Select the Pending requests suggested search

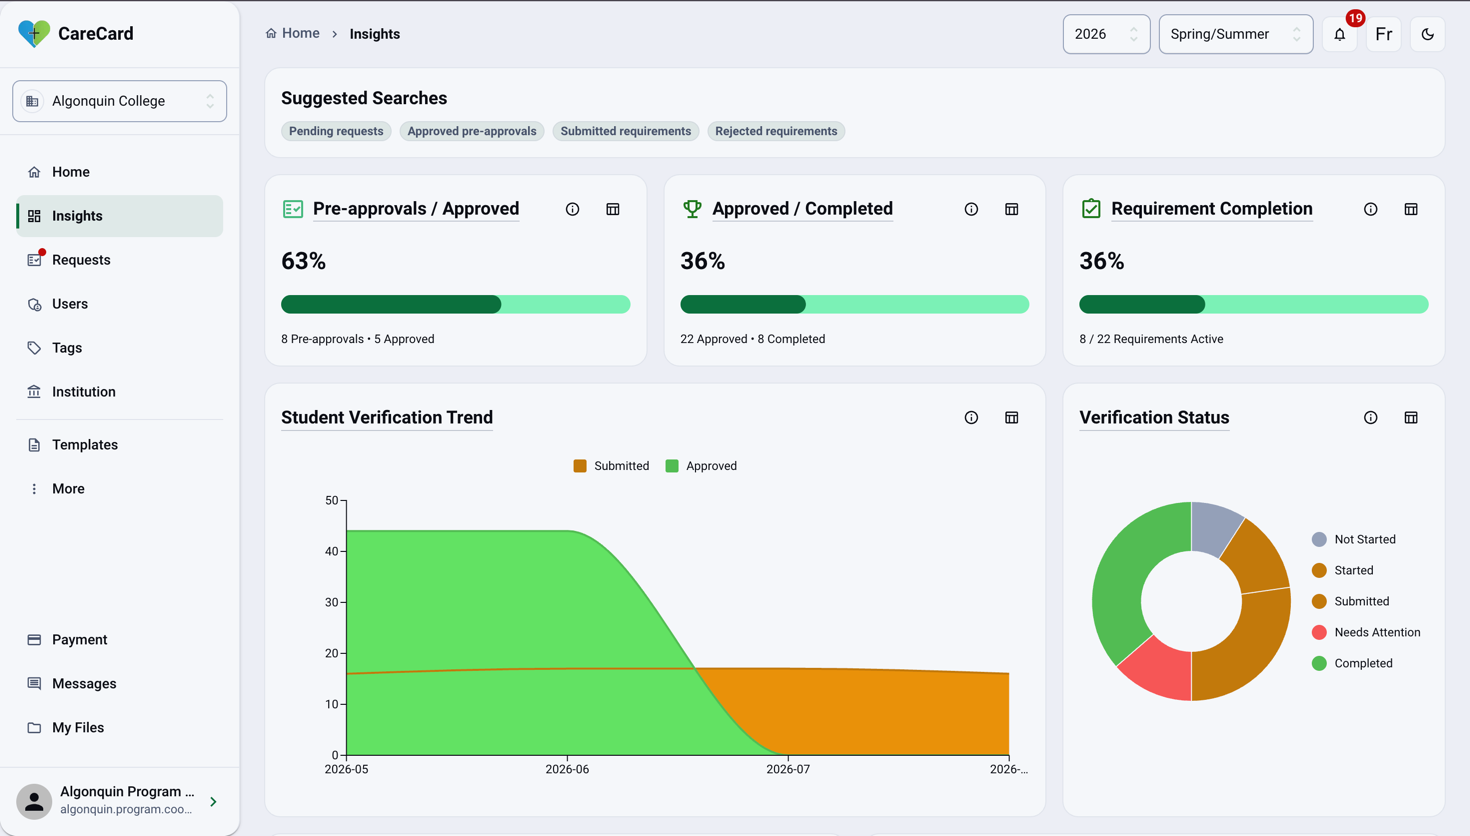point(336,131)
